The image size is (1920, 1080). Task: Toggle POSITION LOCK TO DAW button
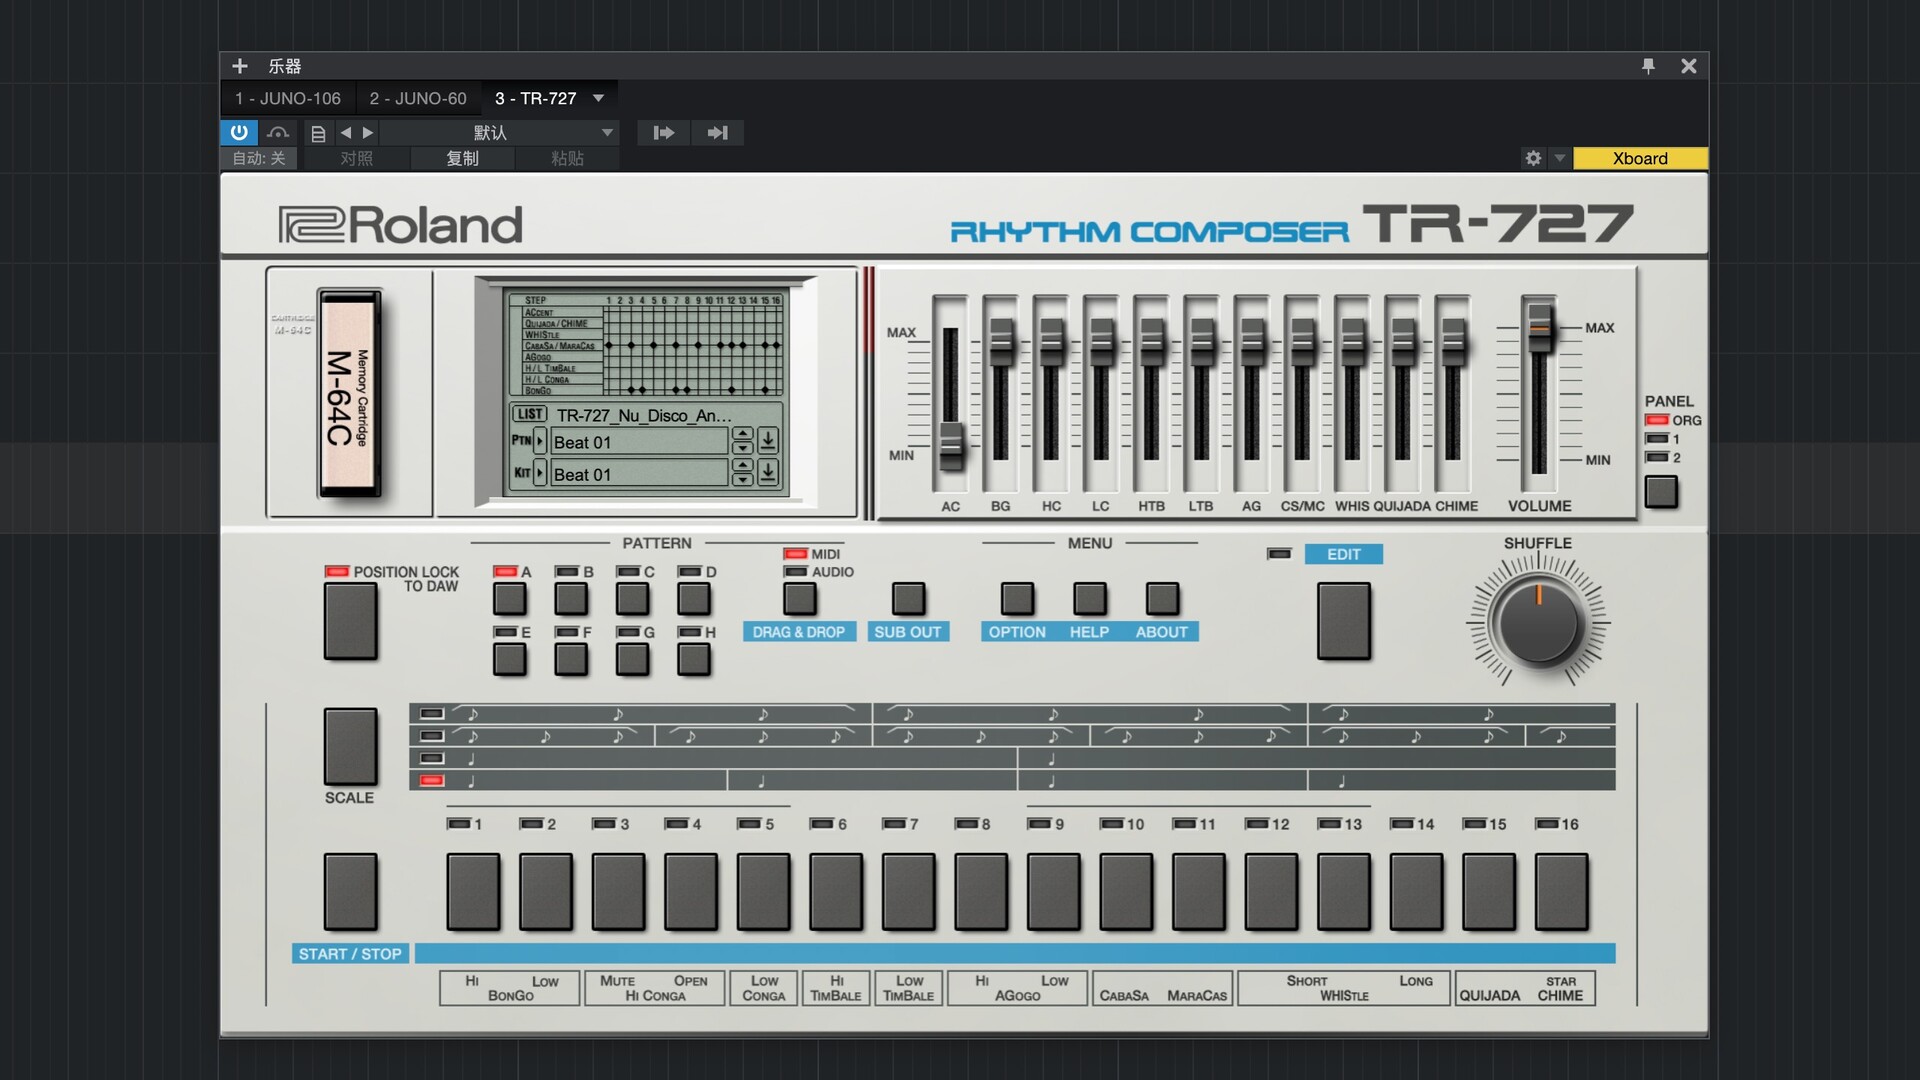coord(351,621)
